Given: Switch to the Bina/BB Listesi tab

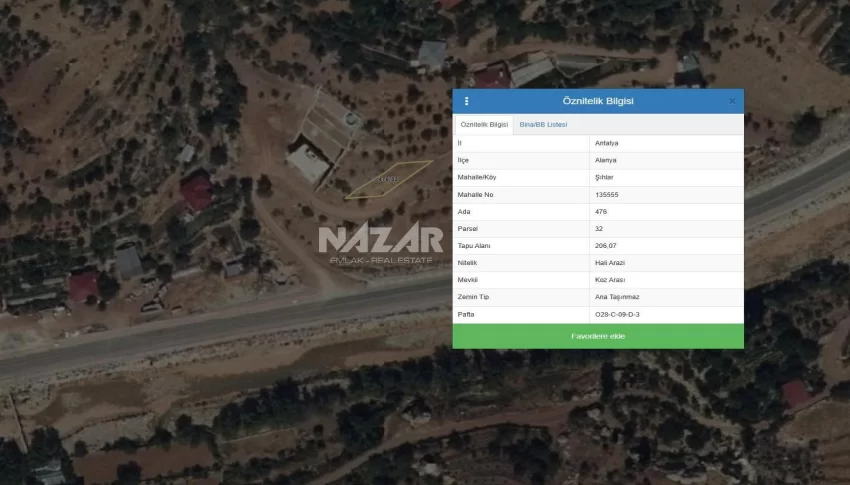Looking at the screenshot, I should tap(543, 125).
